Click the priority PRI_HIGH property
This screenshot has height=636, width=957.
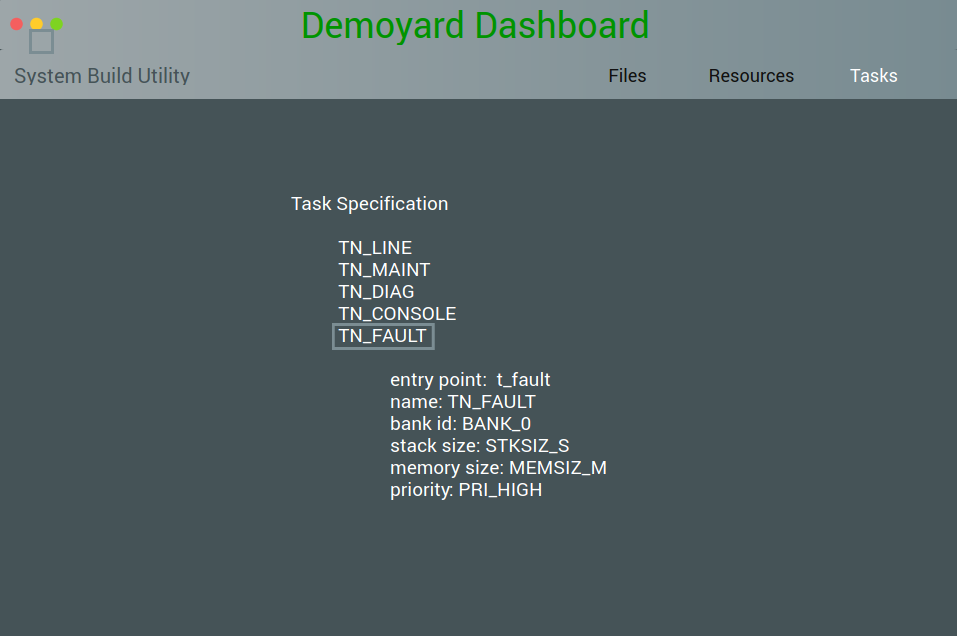[x=466, y=490]
